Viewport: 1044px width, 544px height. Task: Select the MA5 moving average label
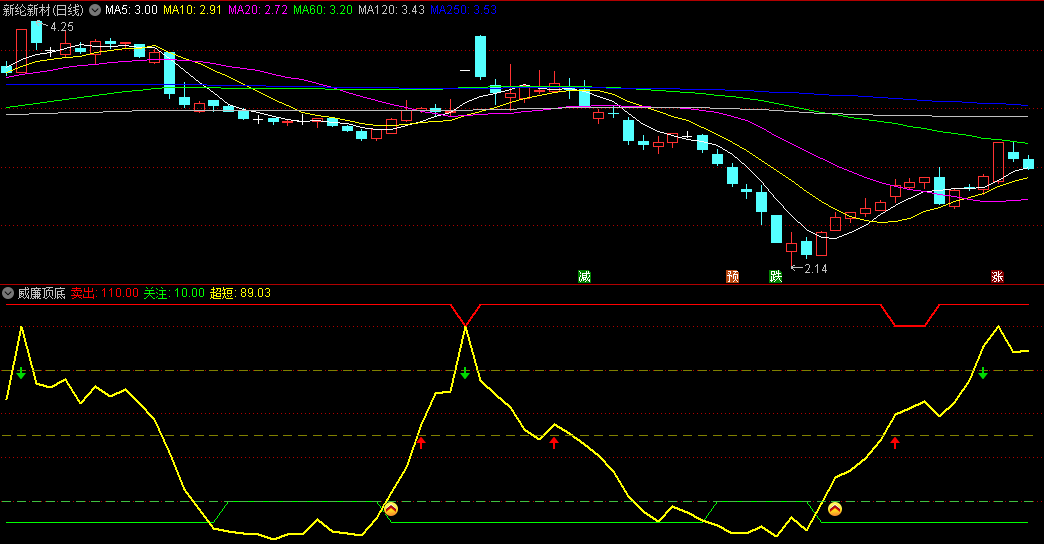pyautogui.click(x=131, y=9)
